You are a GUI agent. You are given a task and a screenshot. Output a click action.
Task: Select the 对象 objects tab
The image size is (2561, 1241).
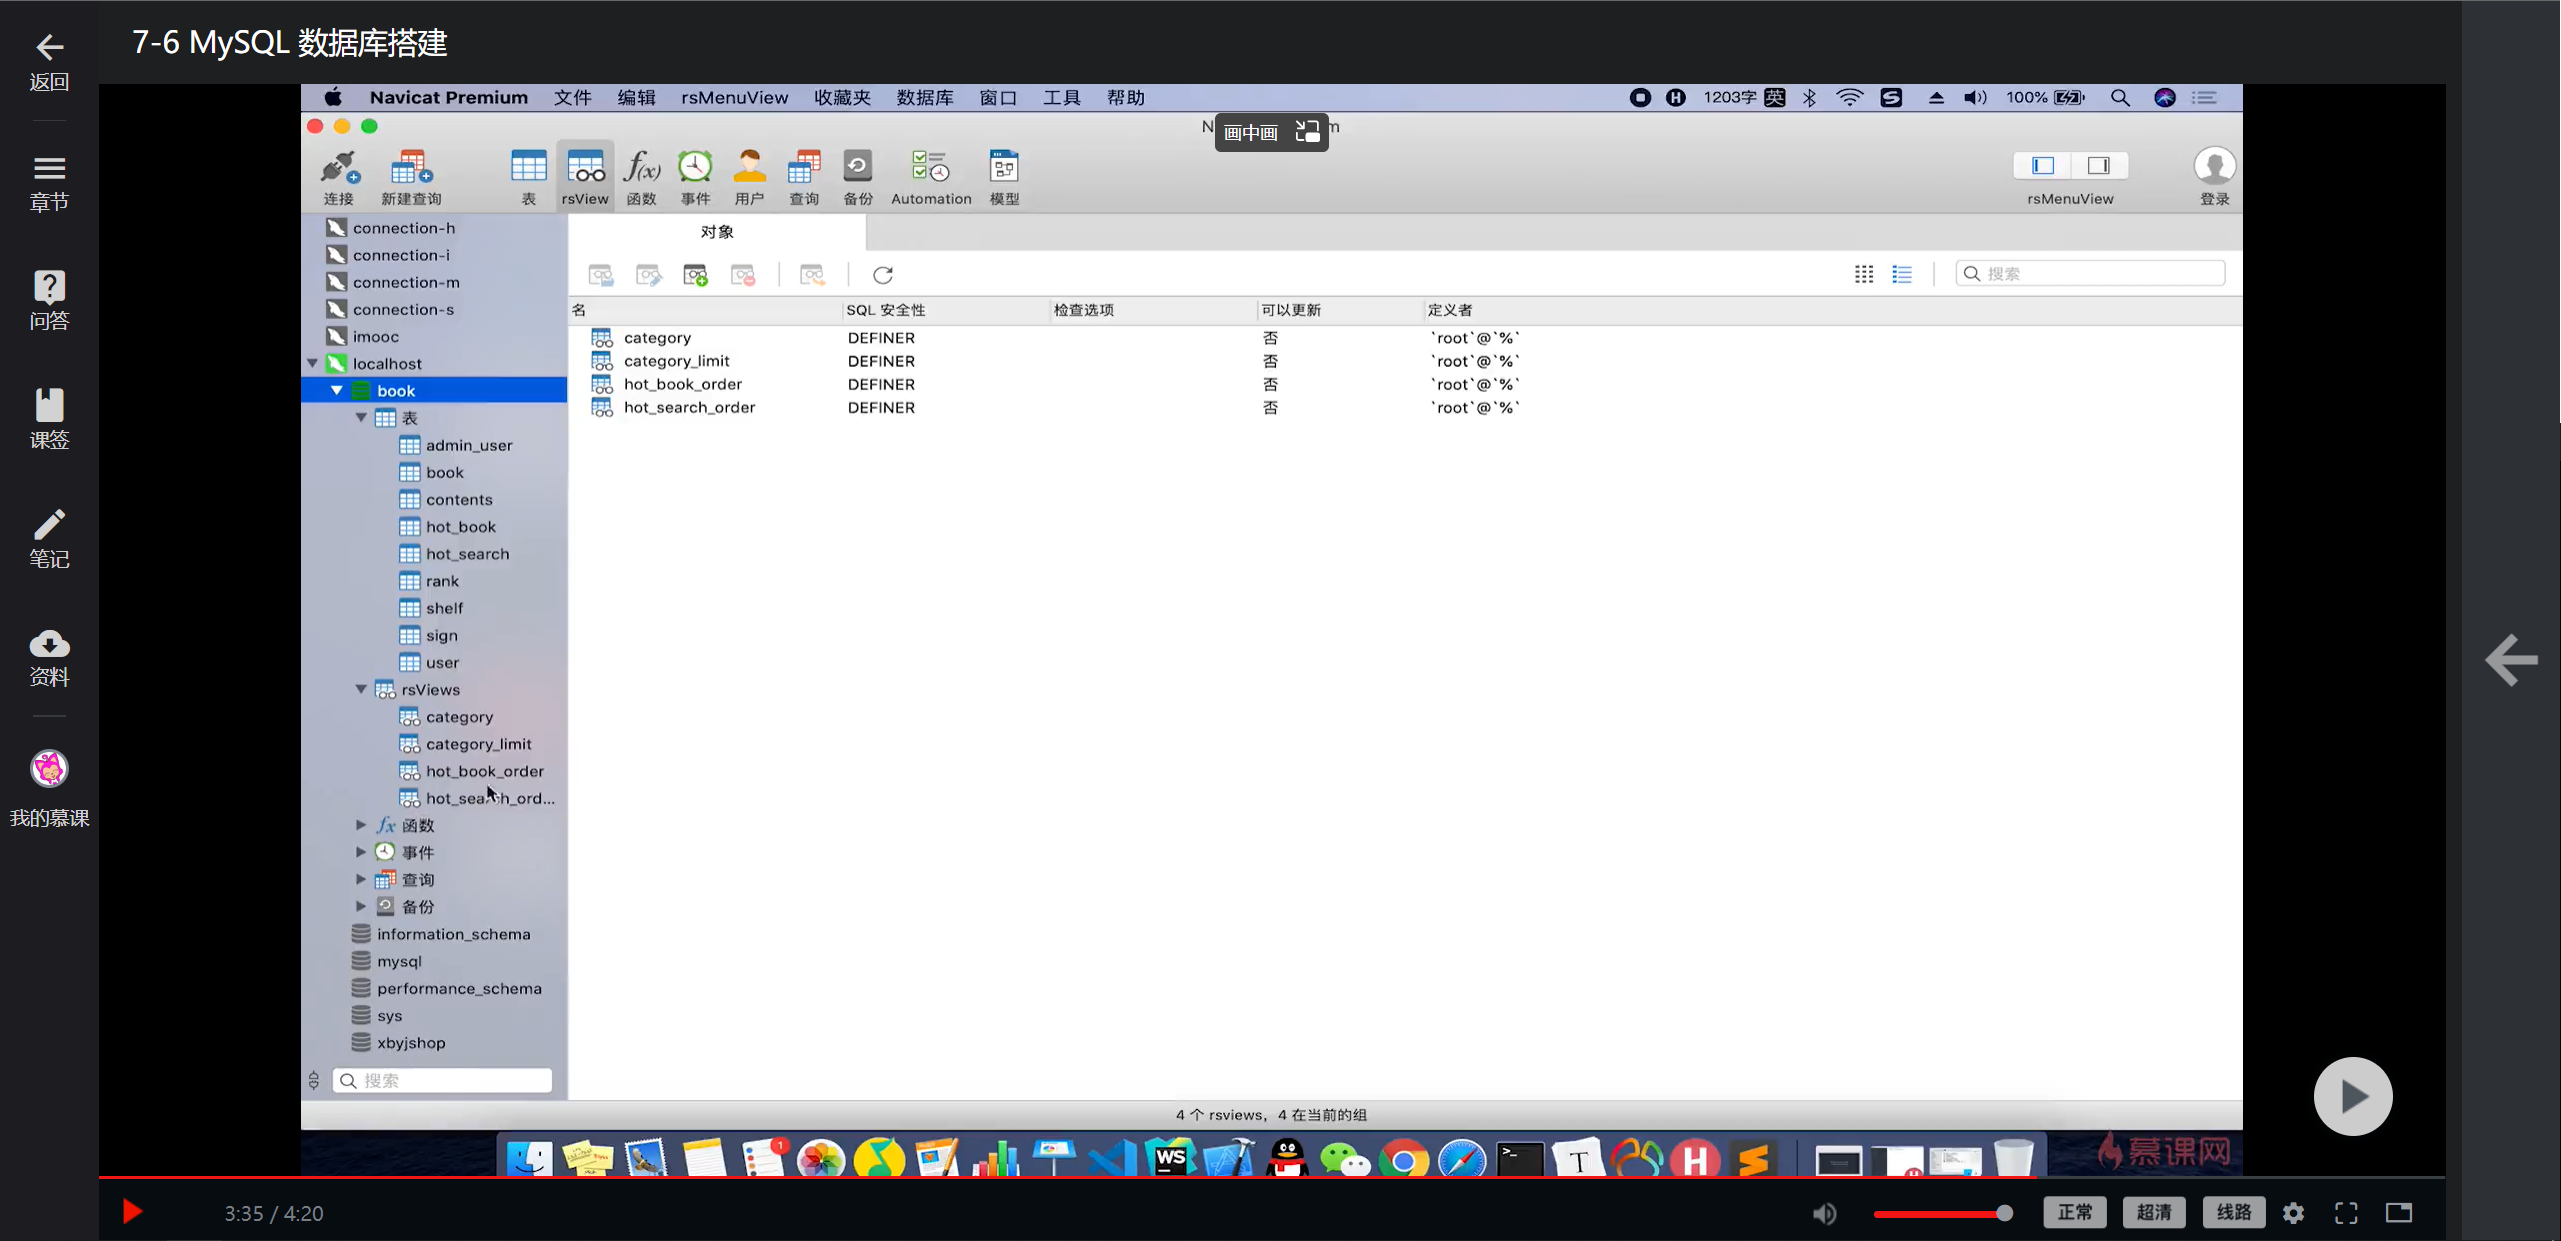point(717,232)
